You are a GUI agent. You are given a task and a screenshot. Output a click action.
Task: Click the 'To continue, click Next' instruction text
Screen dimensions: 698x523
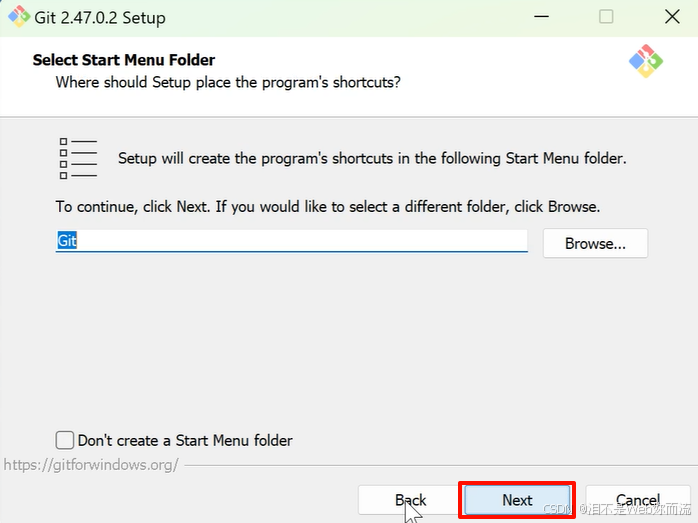328,207
